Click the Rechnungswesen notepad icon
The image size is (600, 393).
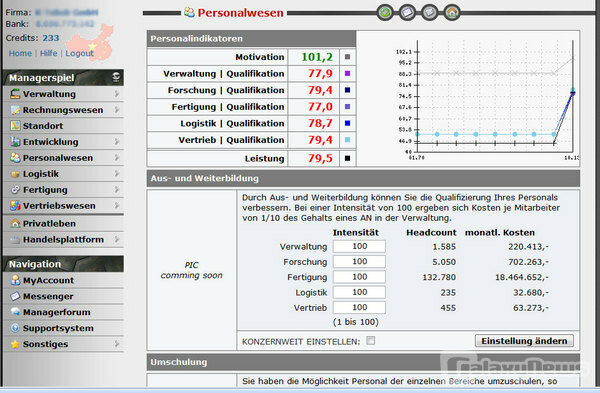coord(15,110)
